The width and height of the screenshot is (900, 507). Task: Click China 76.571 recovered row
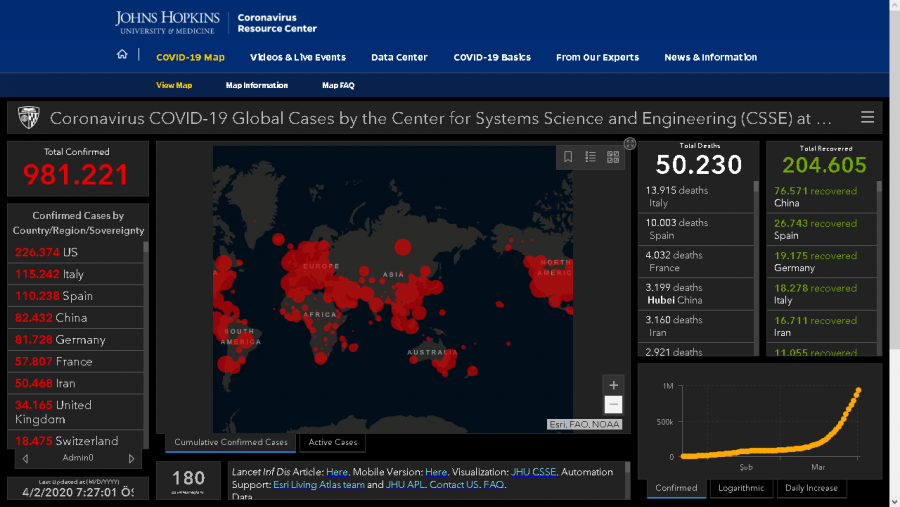[x=821, y=197]
